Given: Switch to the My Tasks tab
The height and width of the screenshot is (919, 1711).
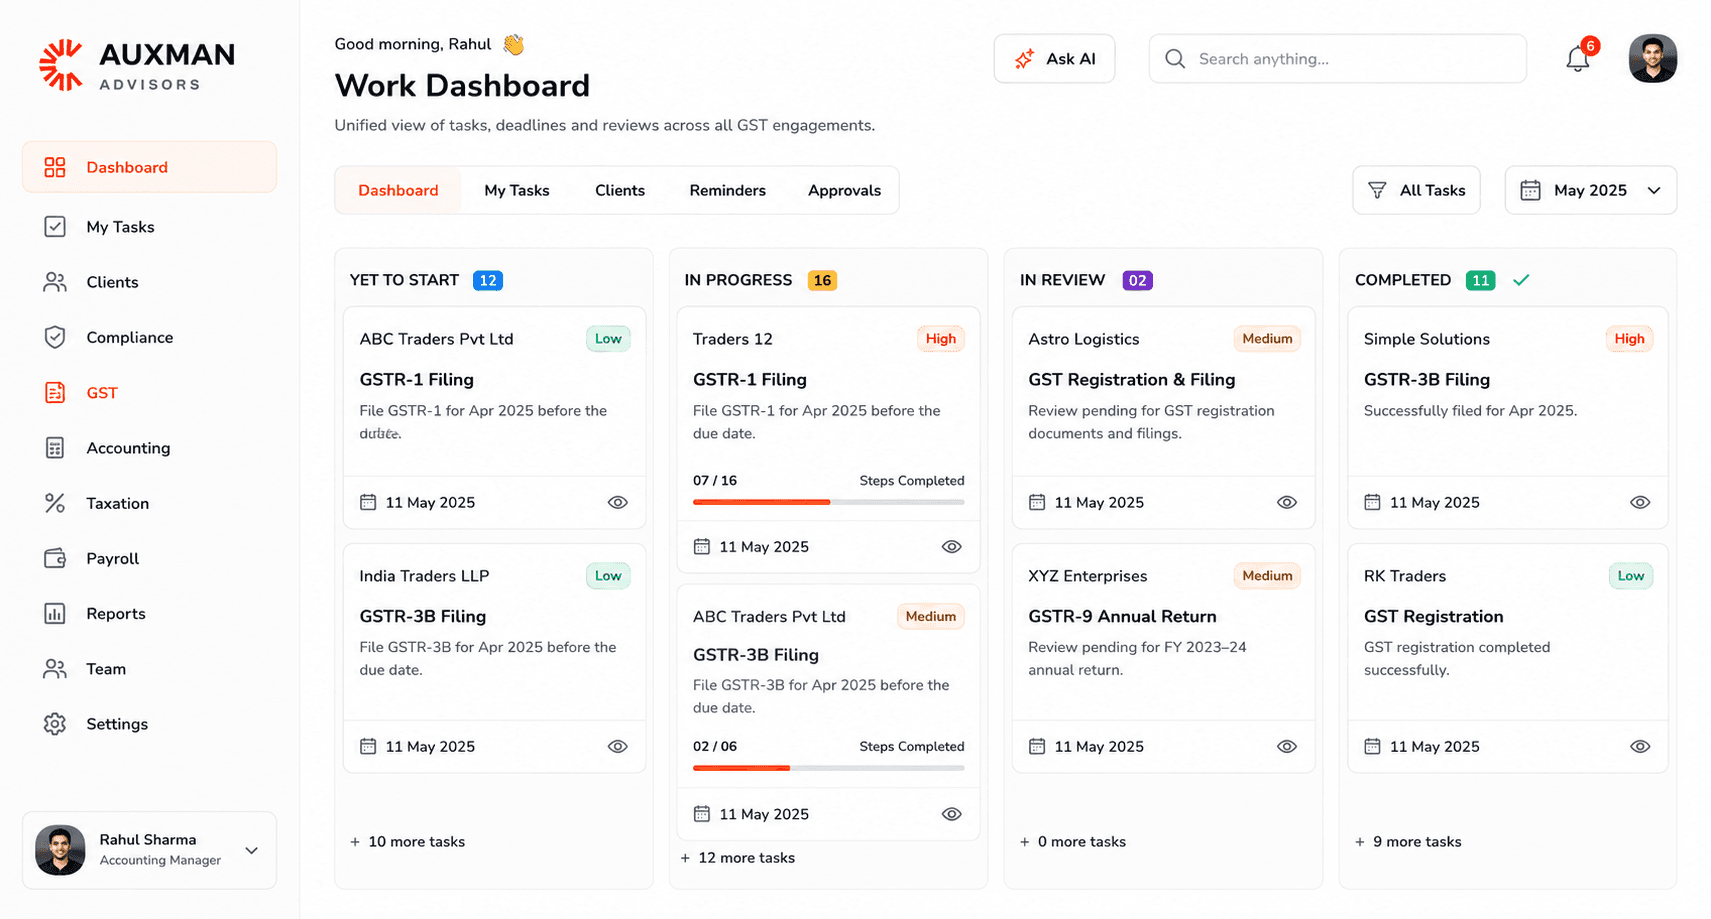Looking at the screenshot, I should tap(517, 190).
